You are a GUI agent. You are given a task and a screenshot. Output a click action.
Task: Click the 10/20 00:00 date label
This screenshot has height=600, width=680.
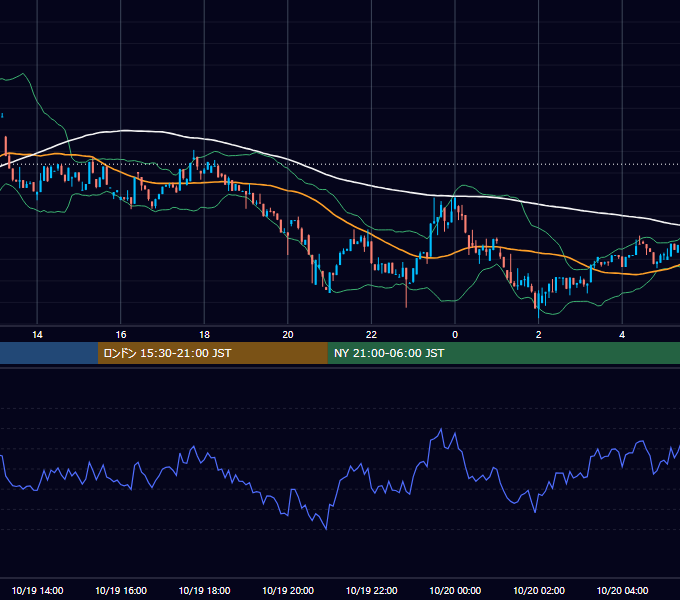pyautogui.click(x=455, y=590)
